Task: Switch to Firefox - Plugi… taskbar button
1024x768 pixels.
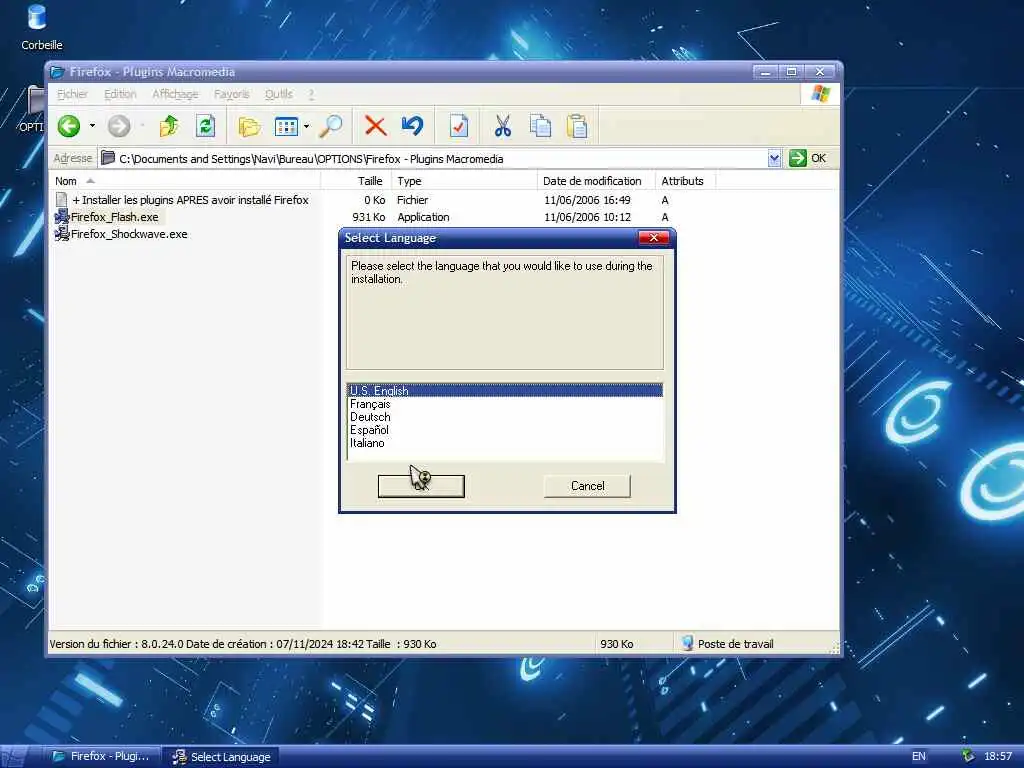Action: click(x=102, y=756)
